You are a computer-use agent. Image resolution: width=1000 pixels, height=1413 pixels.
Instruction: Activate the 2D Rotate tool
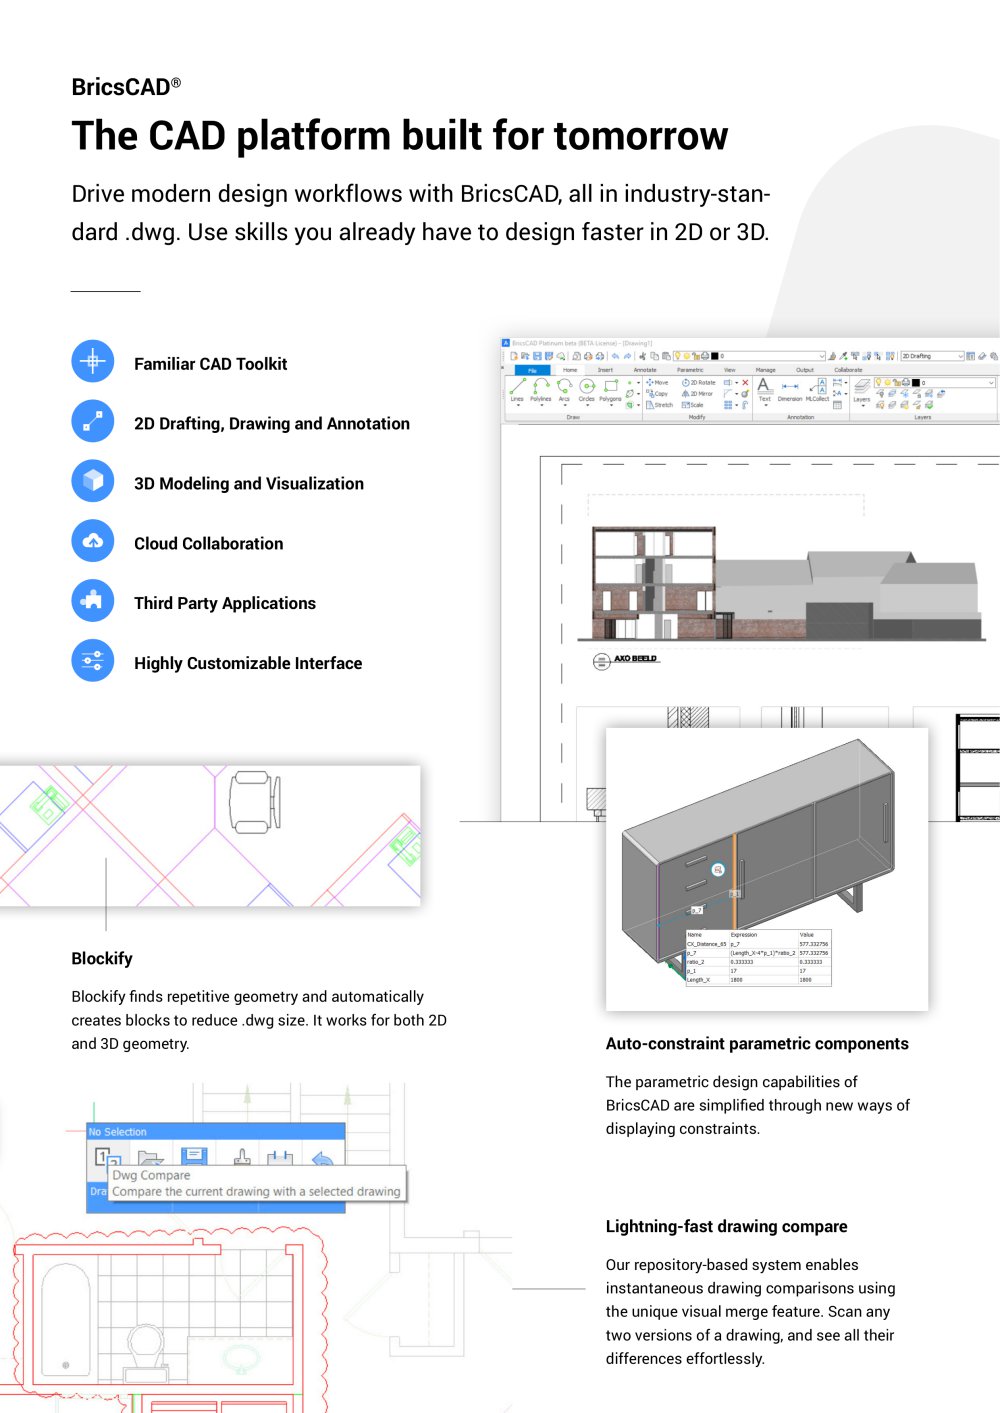(x=698, y=382)
